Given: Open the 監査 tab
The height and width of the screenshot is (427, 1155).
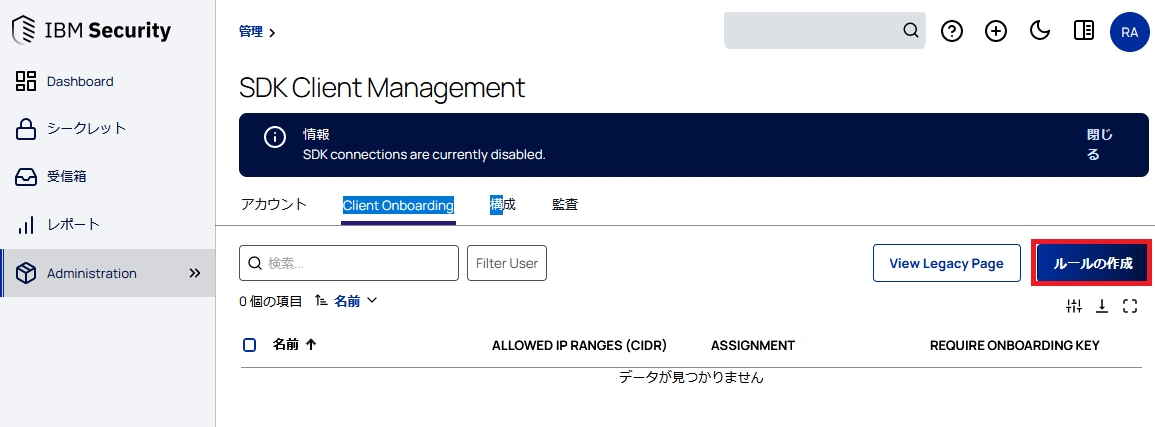Looking at the screenshot, I should pos(565,205).
